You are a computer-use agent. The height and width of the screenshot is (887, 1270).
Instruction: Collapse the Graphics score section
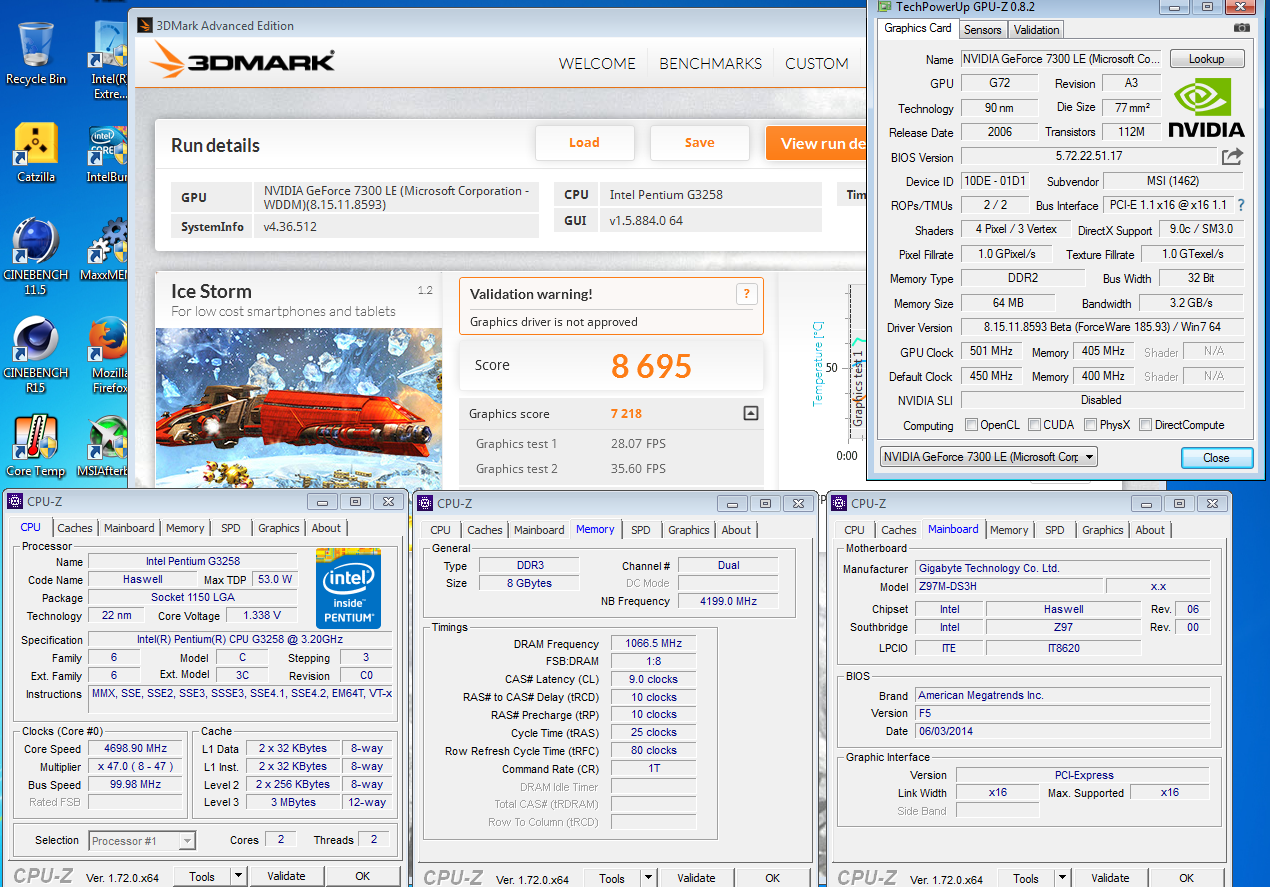pyautogui.click(x=751, y=413)
